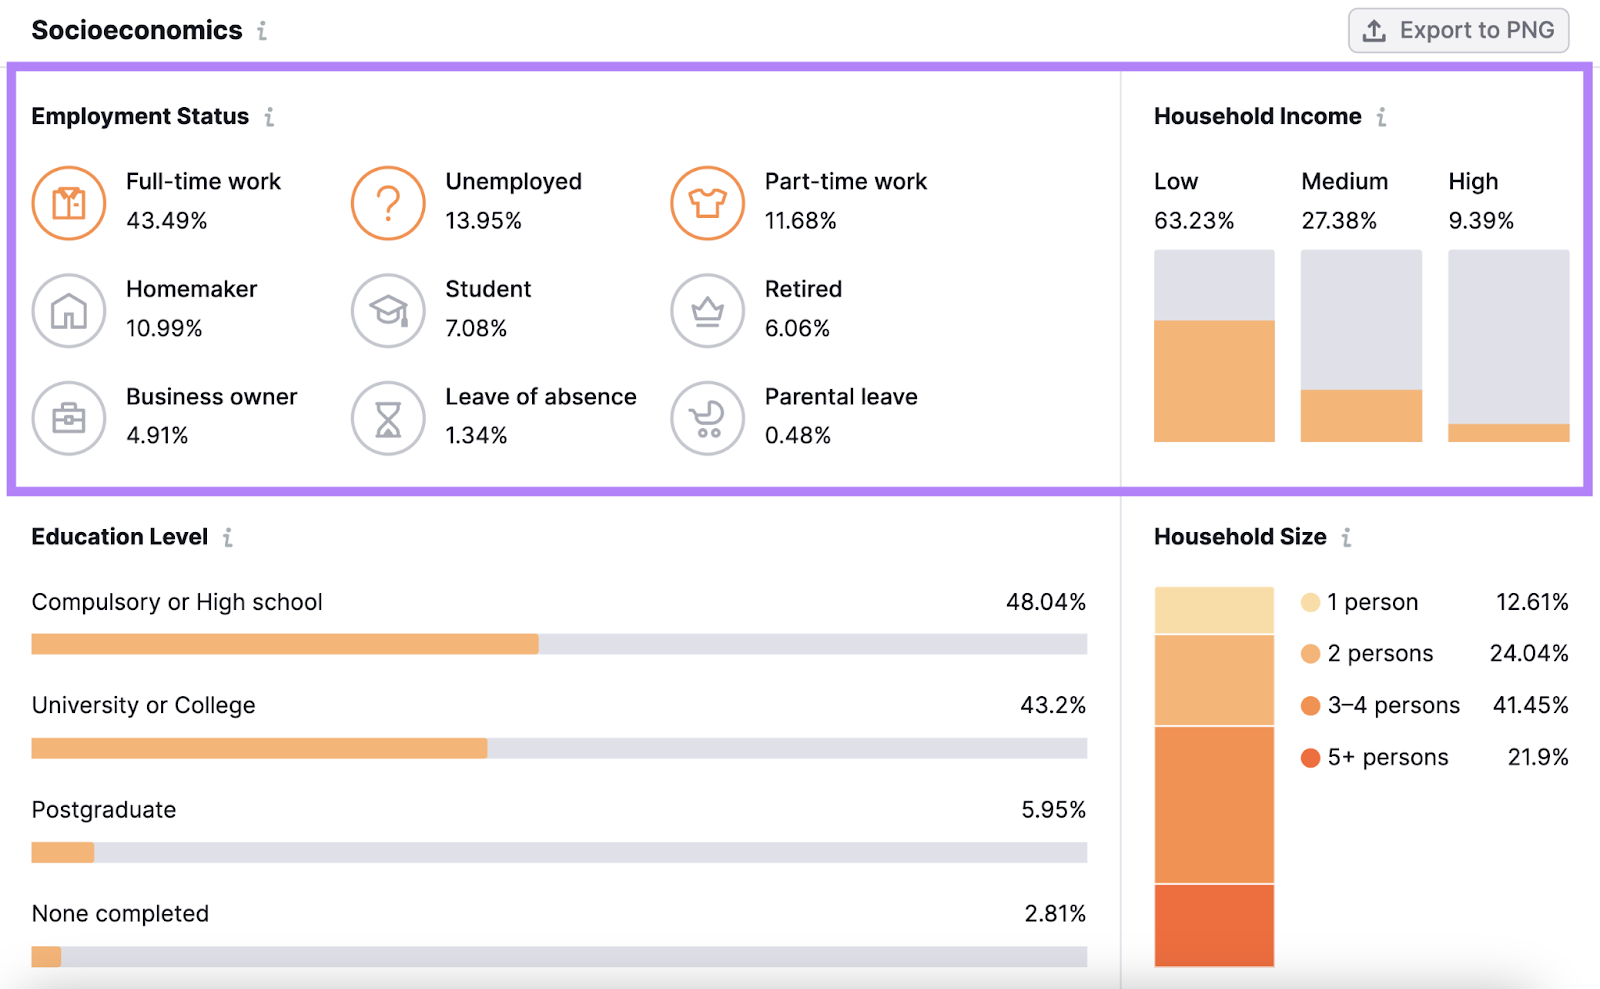Screen dimensions: 1600x989
Task: Click the Business owner briefcase icon
Action: click(68, 418)
